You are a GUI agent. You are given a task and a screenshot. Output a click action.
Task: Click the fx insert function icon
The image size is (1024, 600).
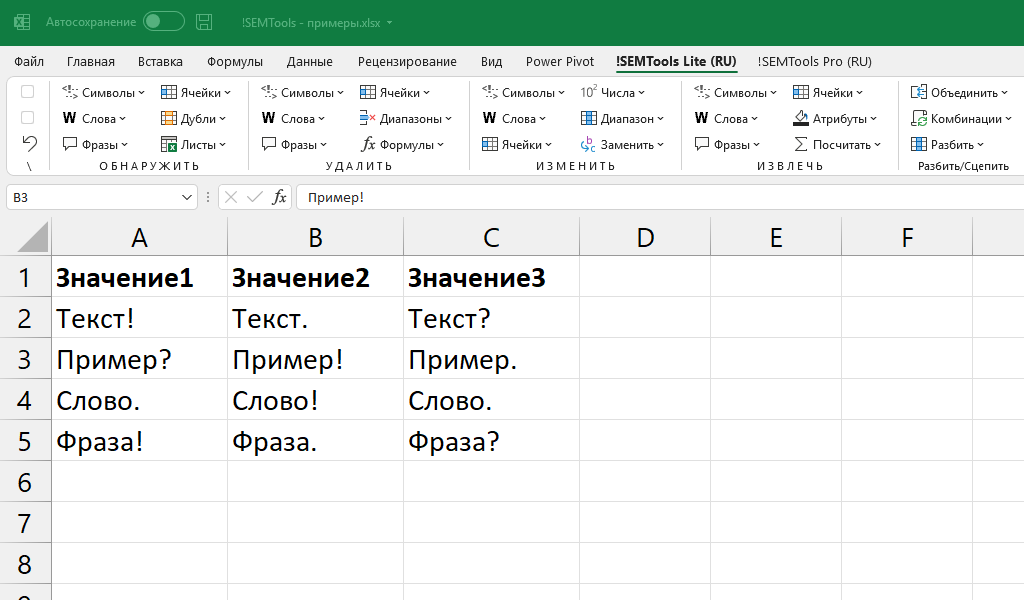(x=280, y=197)
